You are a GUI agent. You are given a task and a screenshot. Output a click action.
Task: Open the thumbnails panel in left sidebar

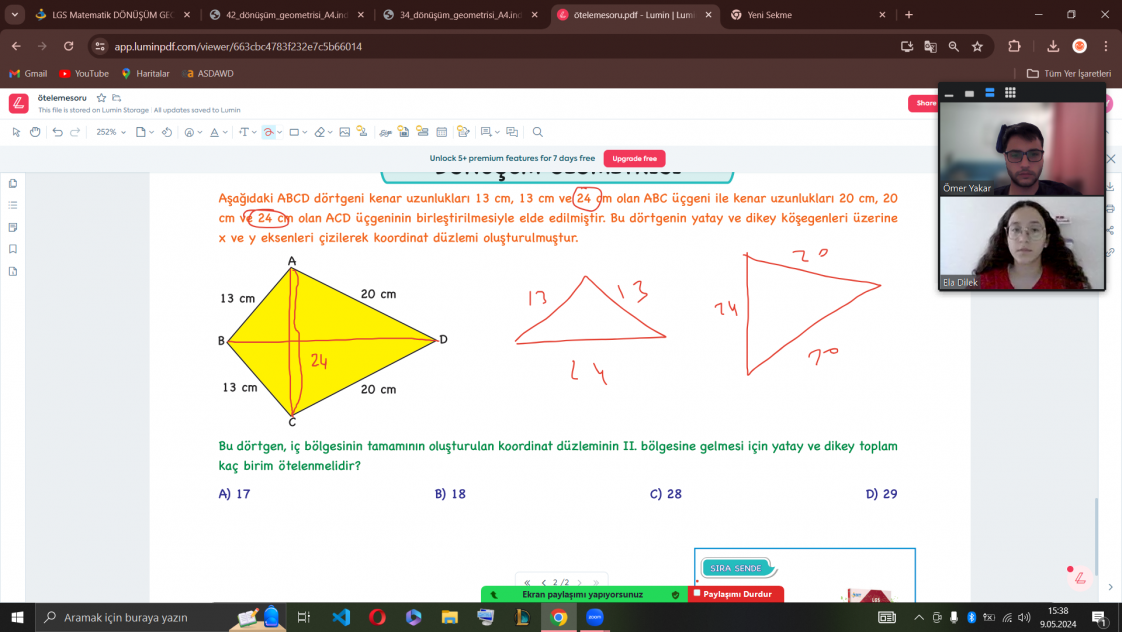(x=13, y=183)
